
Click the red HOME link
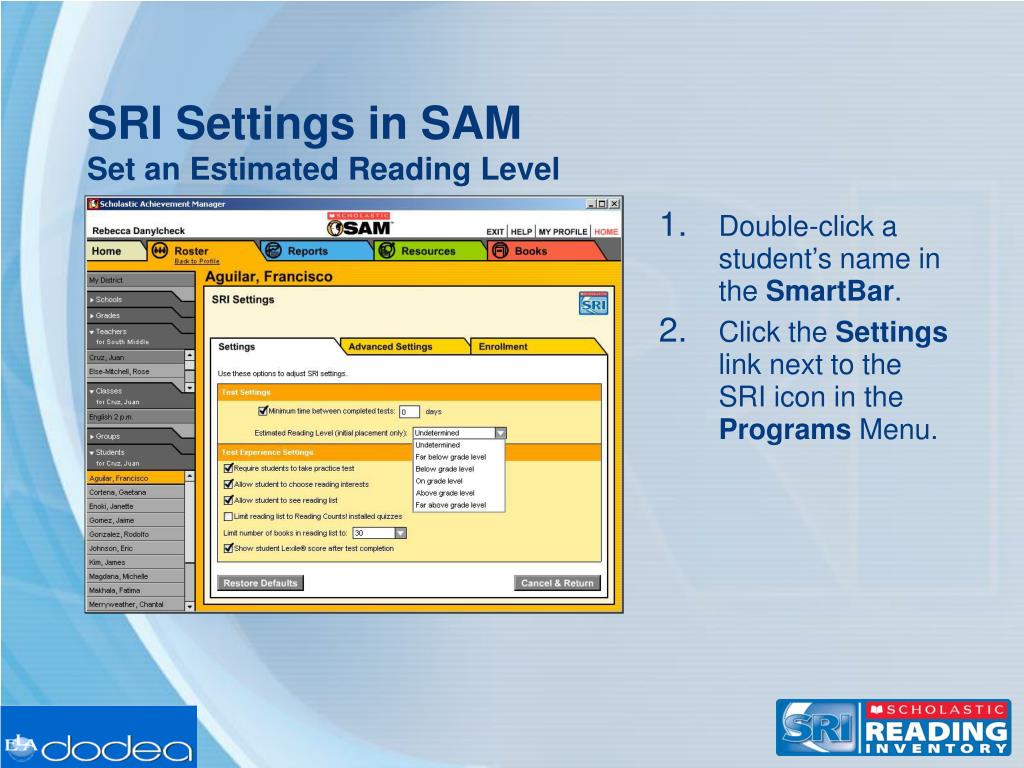(606, 232)
